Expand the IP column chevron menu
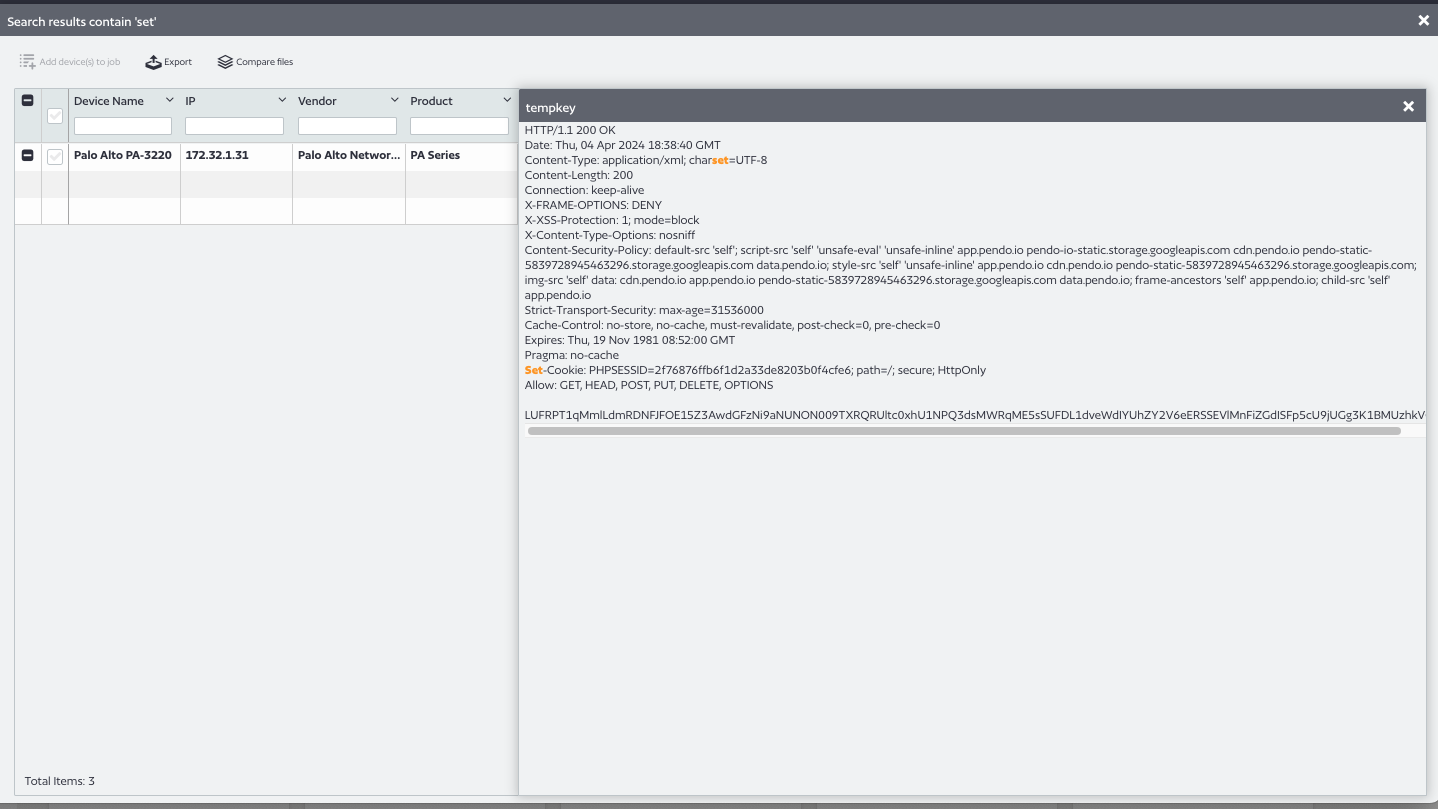This screenshot has width=1438, height=809. (281, 100)
